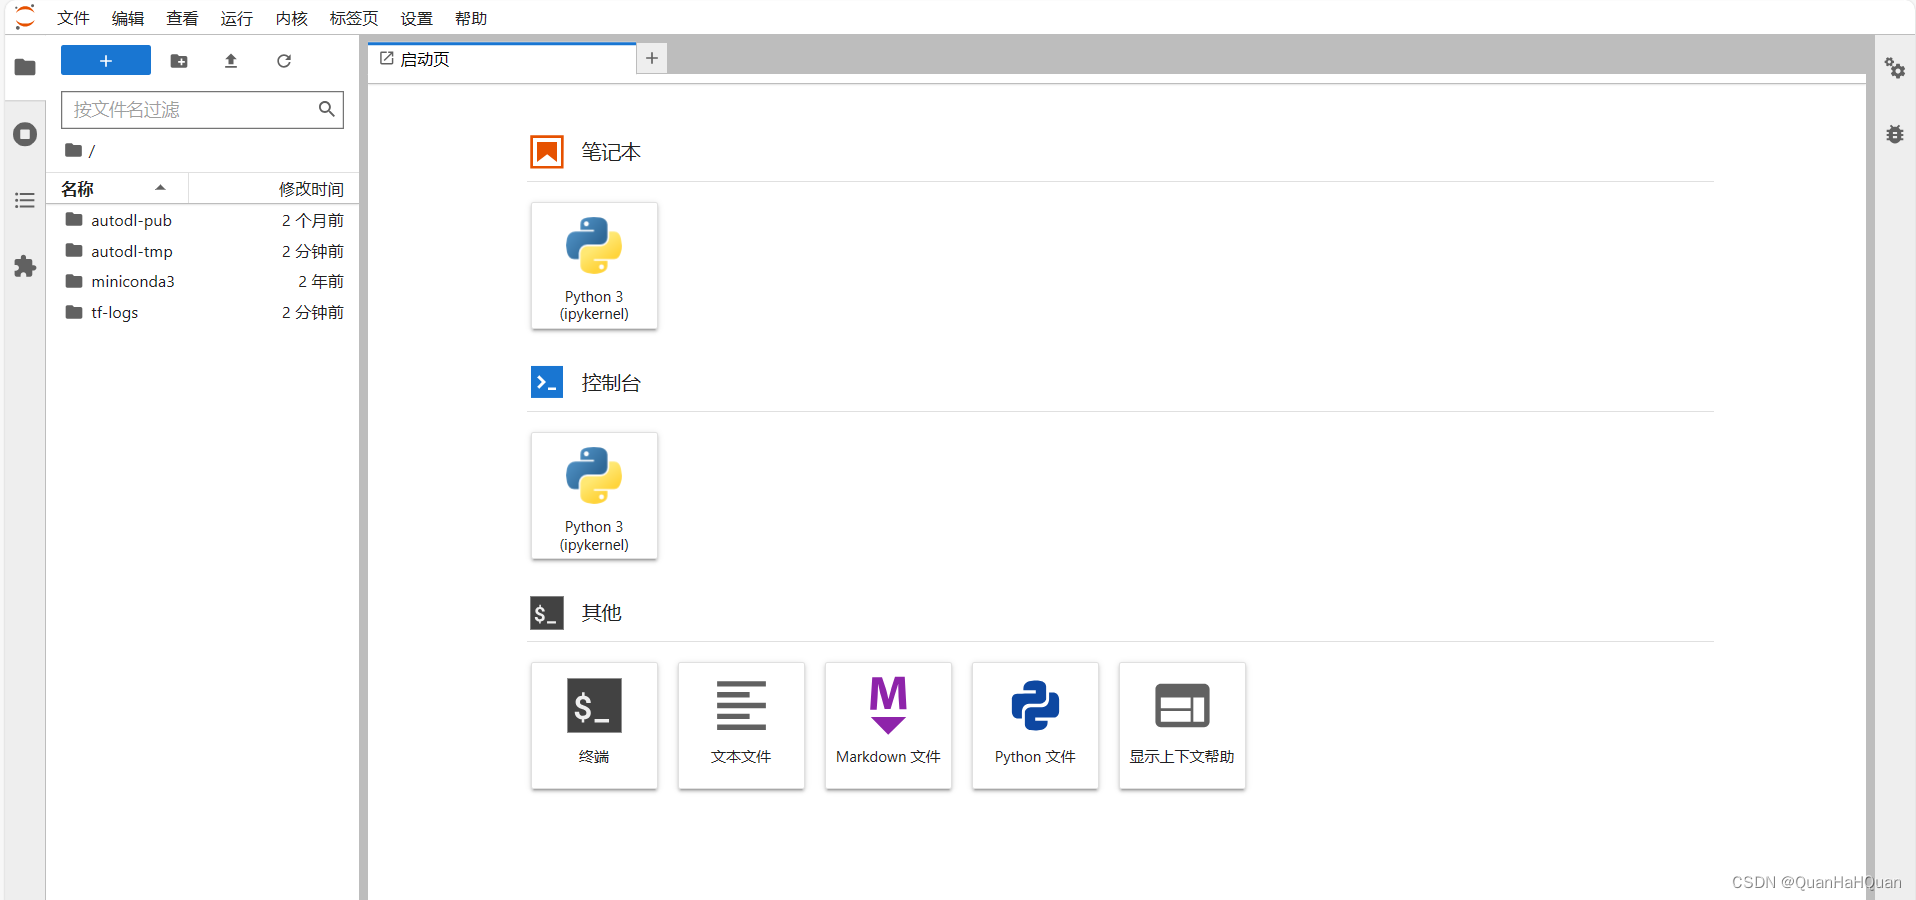1916x900 pixels.
Task: Open the debugger bug icon
Action: [1895, 134]
